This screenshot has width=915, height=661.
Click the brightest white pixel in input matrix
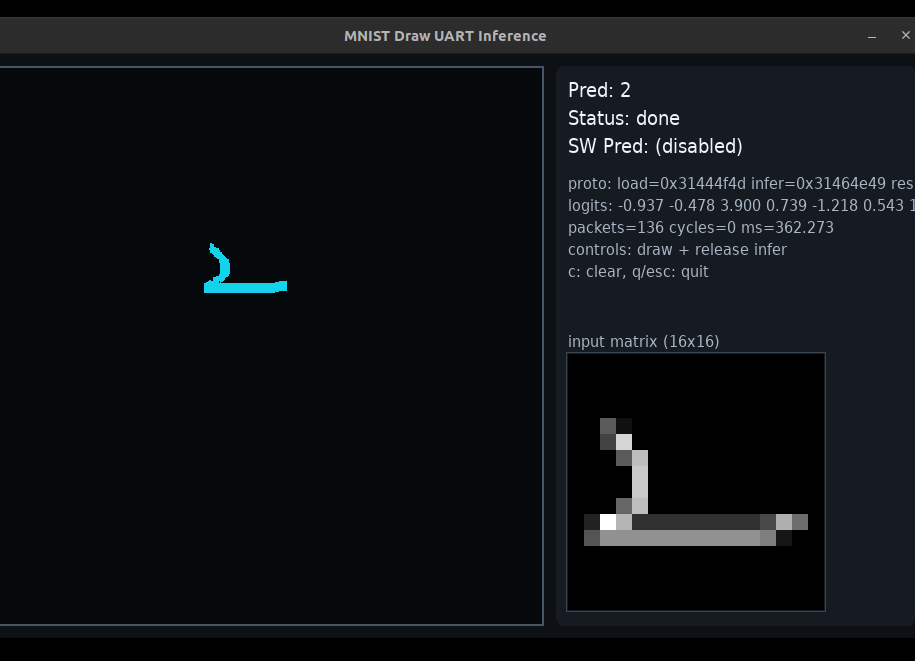click(x=608, y=522)
